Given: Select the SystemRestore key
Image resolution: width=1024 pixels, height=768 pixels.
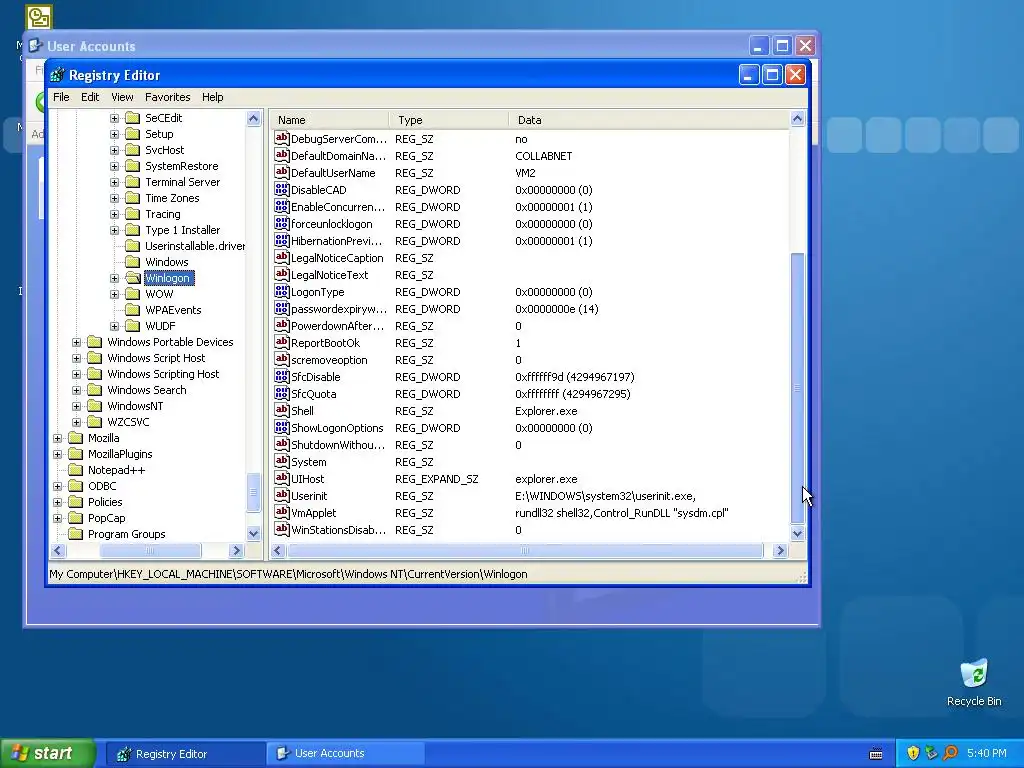Looking at the screenshot, I should pos(182,166).
